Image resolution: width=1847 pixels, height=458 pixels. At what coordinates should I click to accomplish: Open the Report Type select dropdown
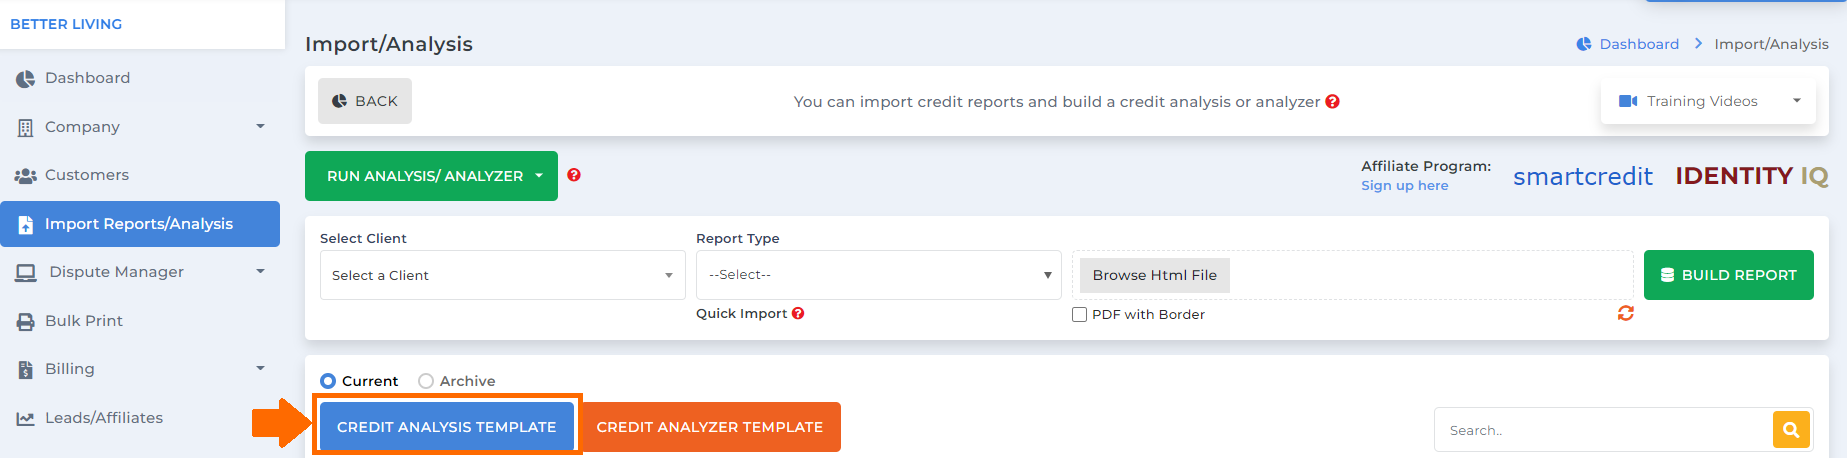[x=878, y=275]
